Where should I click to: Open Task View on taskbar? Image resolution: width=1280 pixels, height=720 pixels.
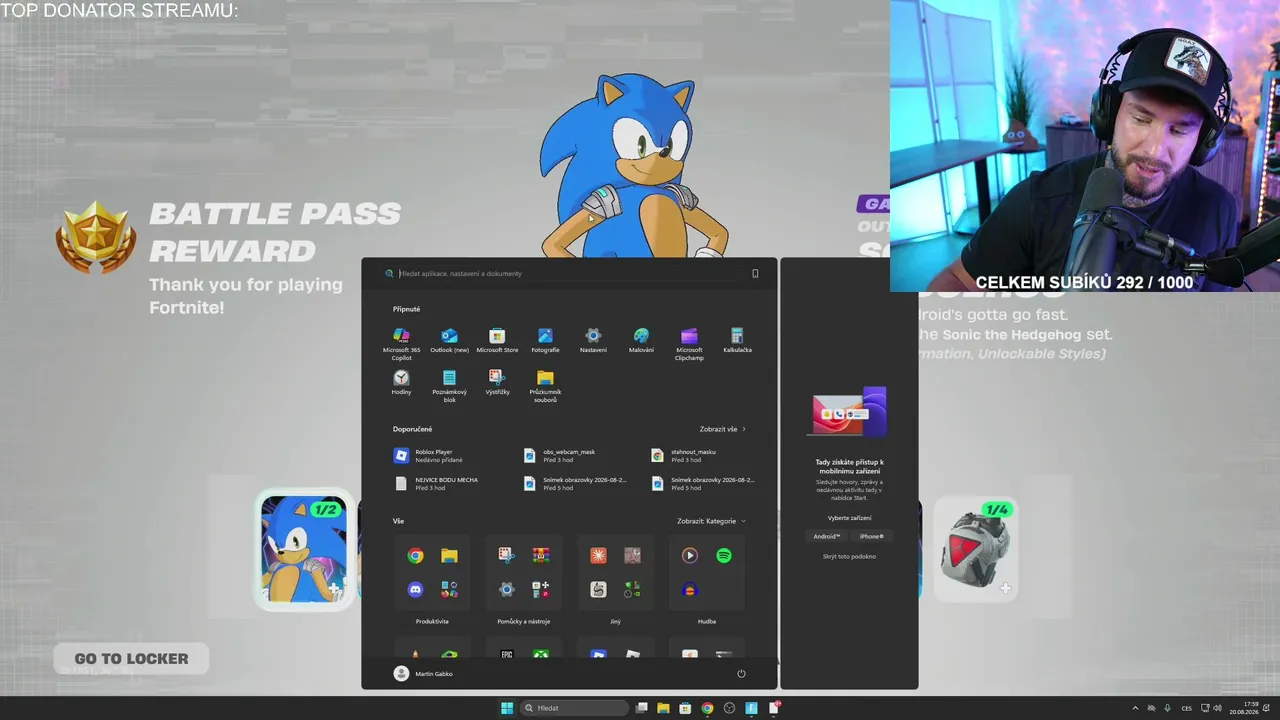642,708
